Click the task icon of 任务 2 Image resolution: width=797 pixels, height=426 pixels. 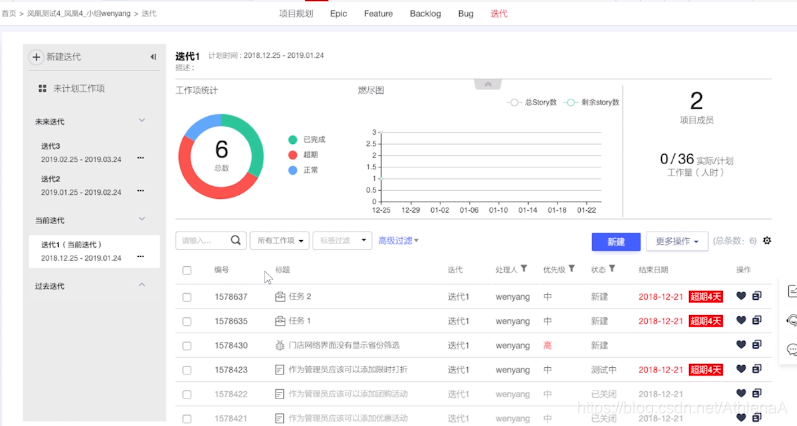pos(280,296)
